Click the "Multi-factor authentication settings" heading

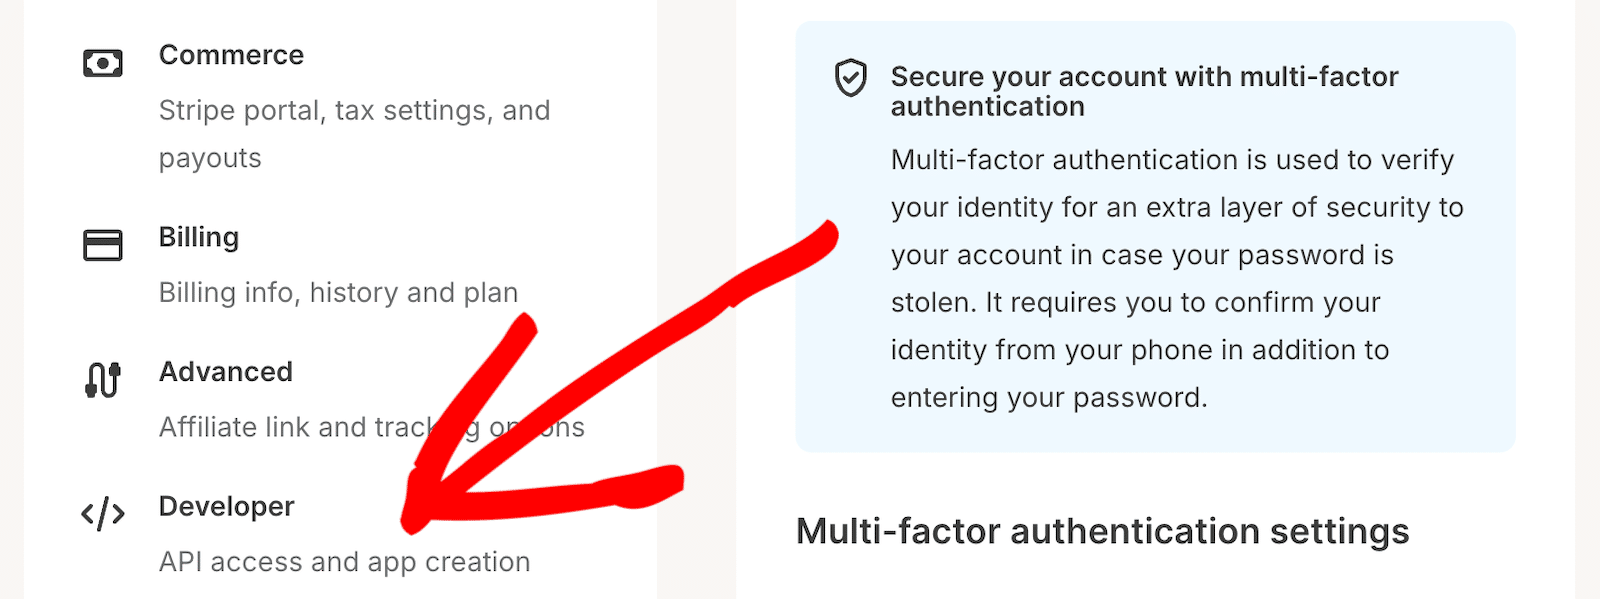coord(1102,531)
